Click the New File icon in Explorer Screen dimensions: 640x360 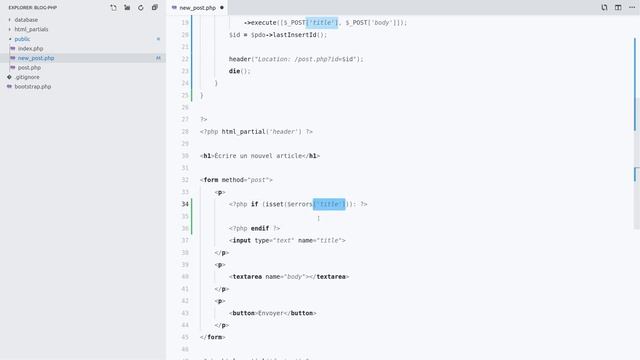(113, 7)
